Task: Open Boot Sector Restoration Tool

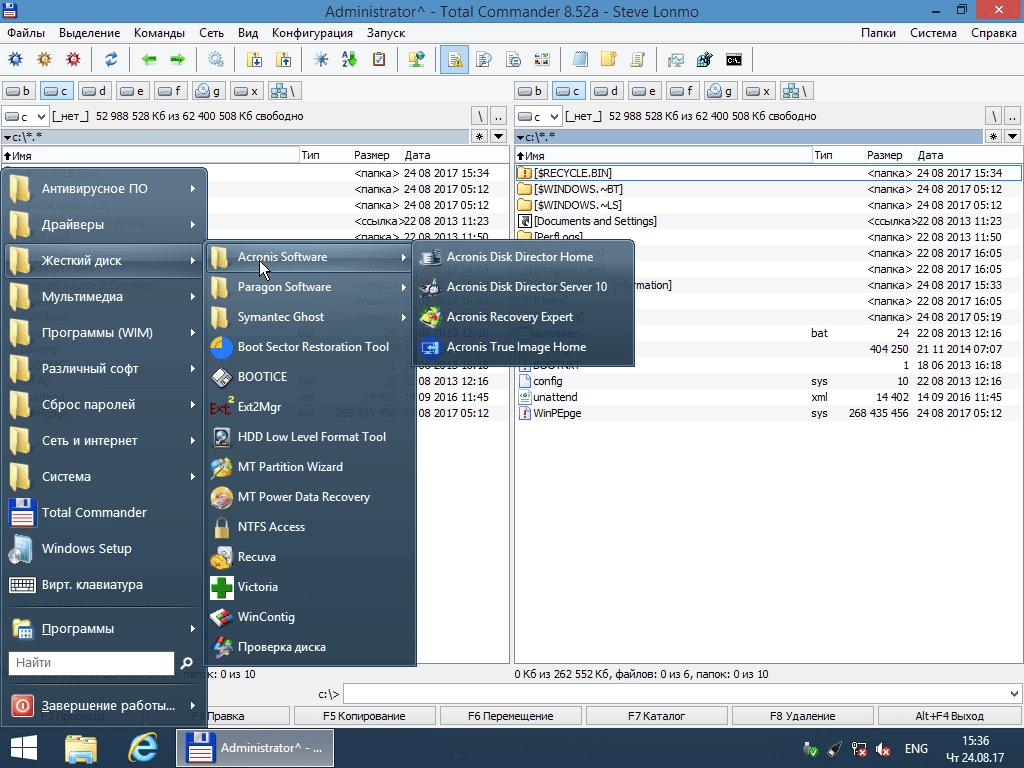Action: pos(310,347)
